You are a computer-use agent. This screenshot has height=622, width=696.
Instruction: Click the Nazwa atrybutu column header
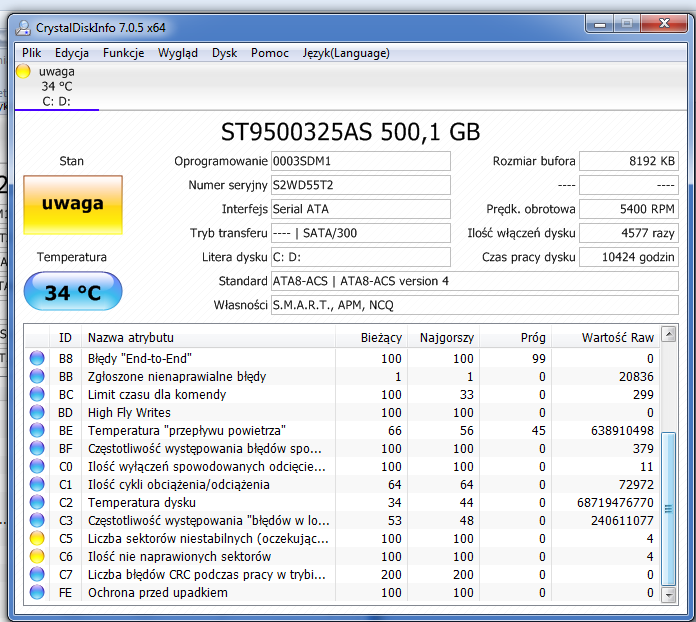point(208,338)
